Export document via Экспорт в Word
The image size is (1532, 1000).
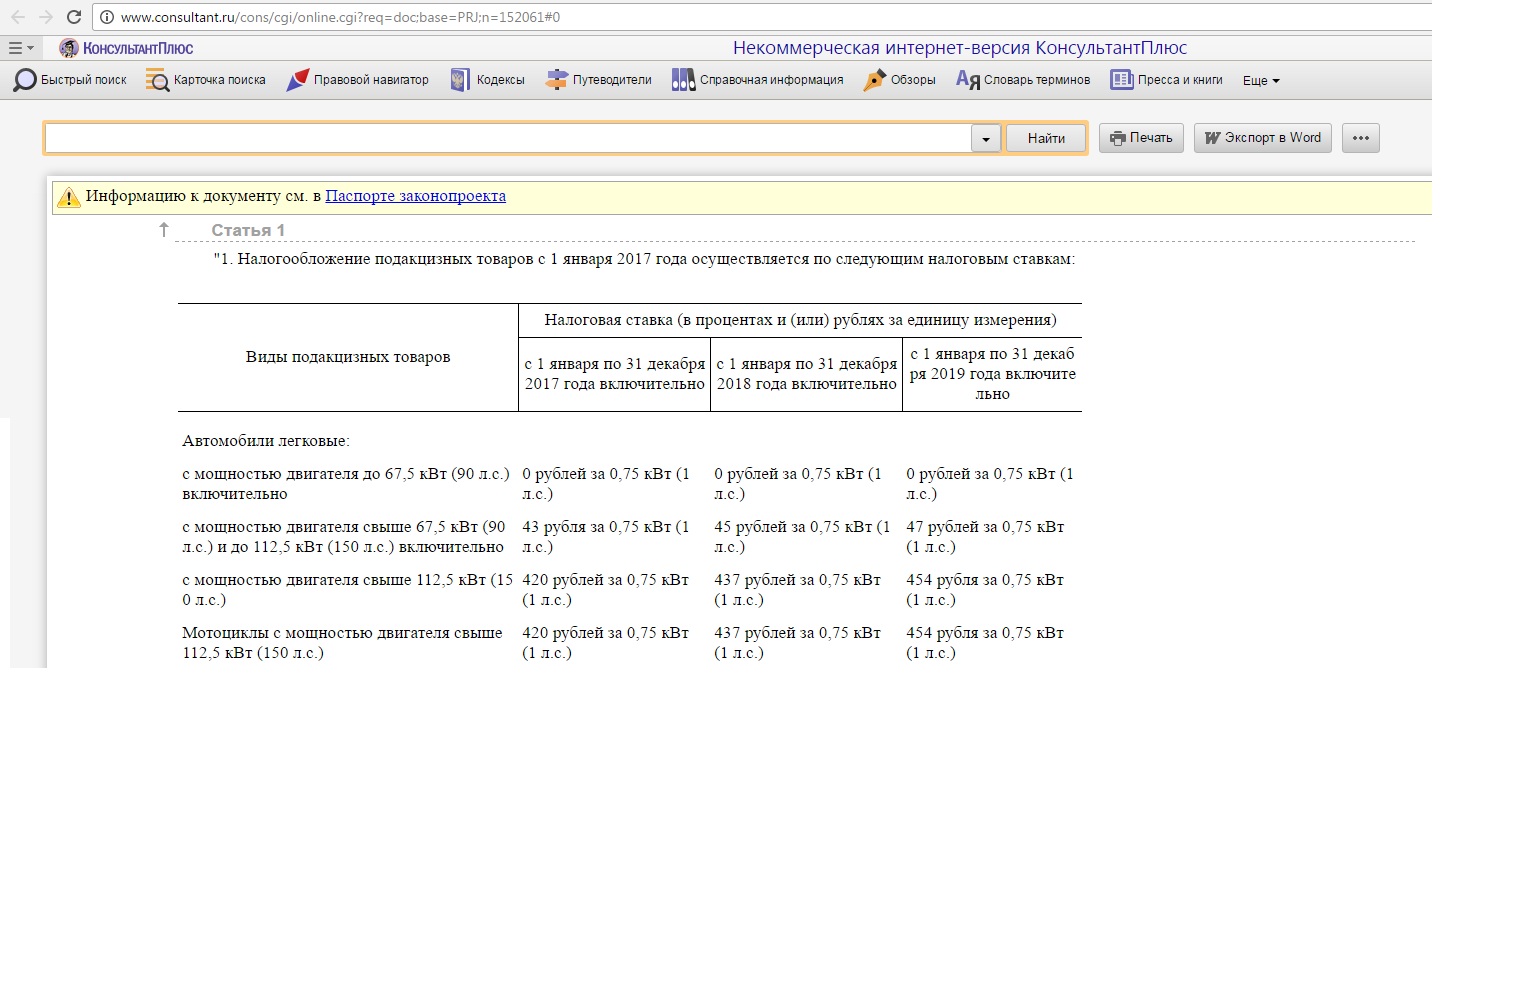tap(1262, 138)
